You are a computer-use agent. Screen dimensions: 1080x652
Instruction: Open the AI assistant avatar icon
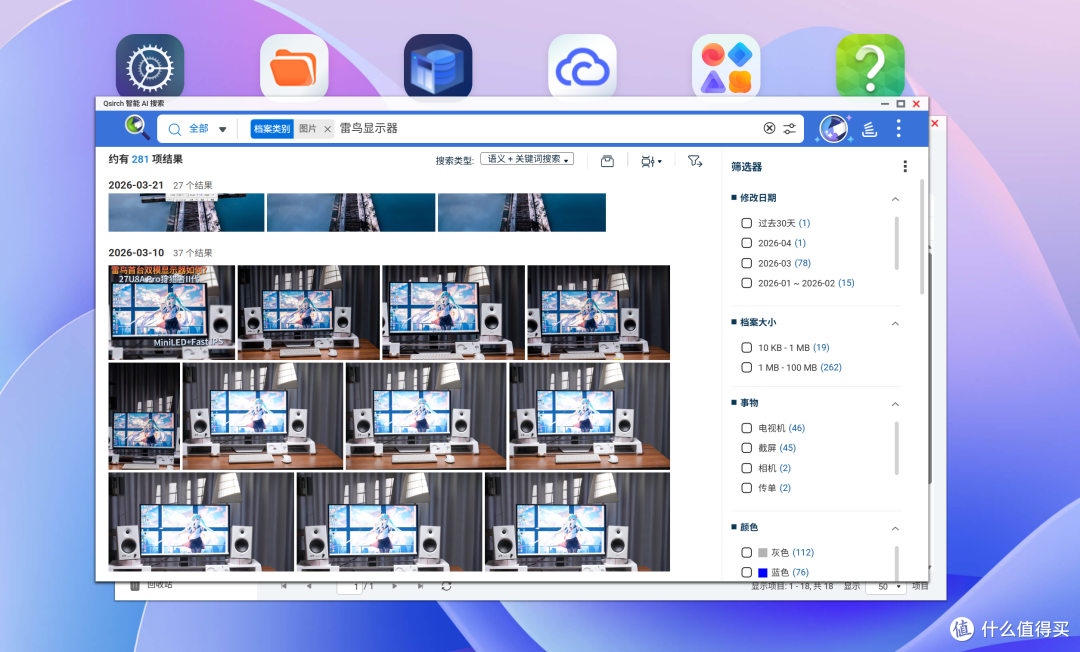[x=833, y=129]
